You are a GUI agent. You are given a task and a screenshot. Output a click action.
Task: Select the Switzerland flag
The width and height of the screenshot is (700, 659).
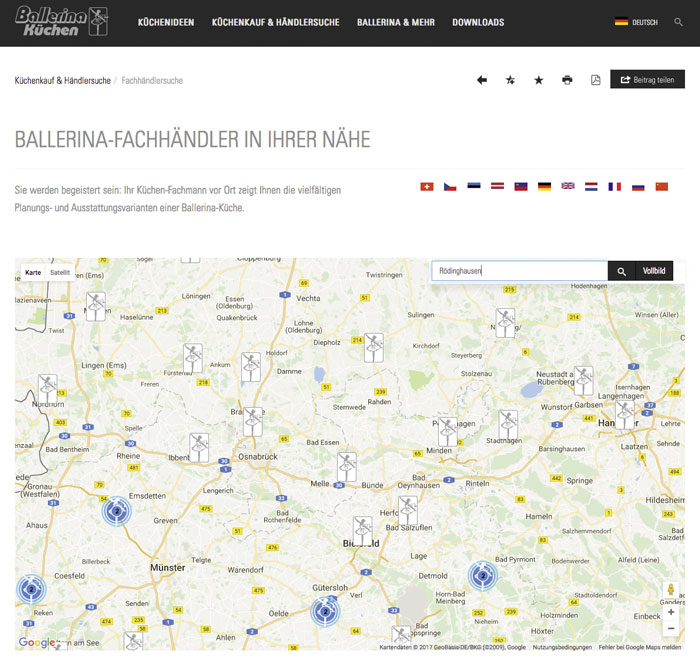click(427, 187)
